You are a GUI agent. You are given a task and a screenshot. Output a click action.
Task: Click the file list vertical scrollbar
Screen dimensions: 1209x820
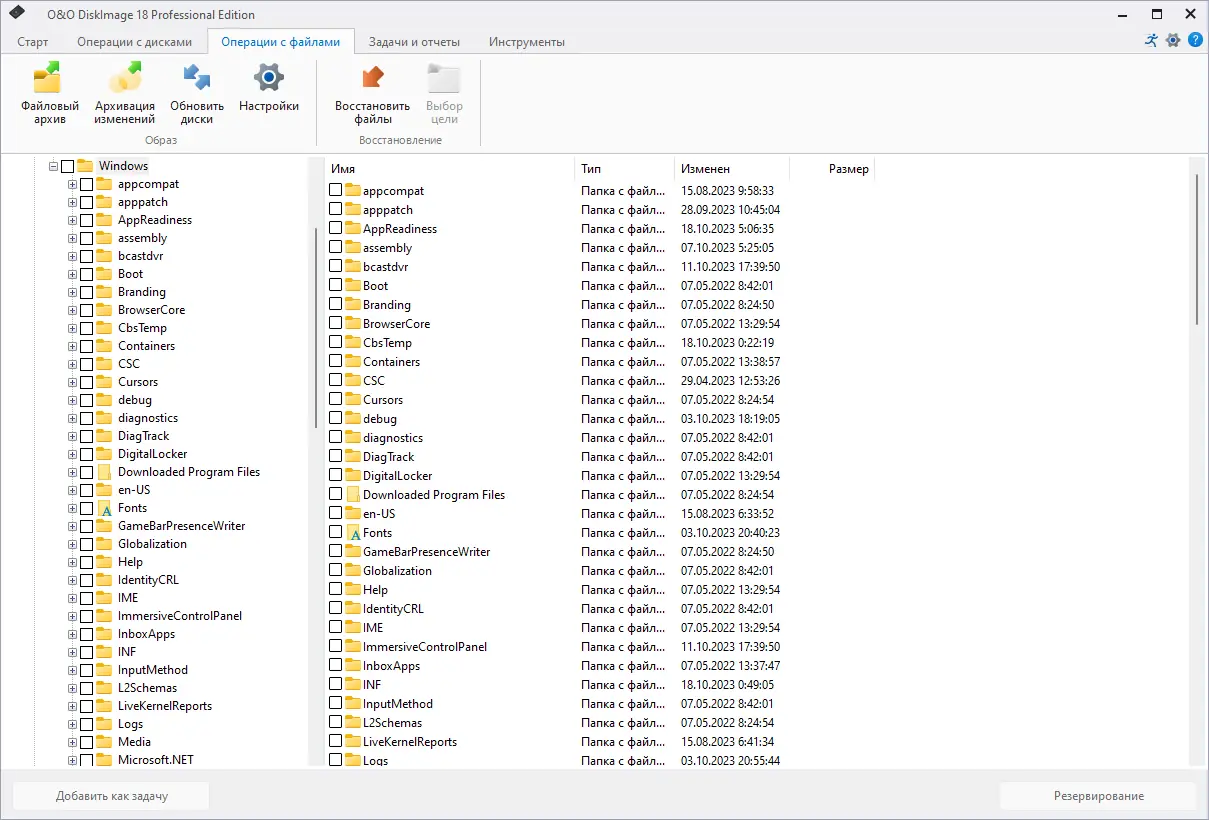pos(1196,248)
